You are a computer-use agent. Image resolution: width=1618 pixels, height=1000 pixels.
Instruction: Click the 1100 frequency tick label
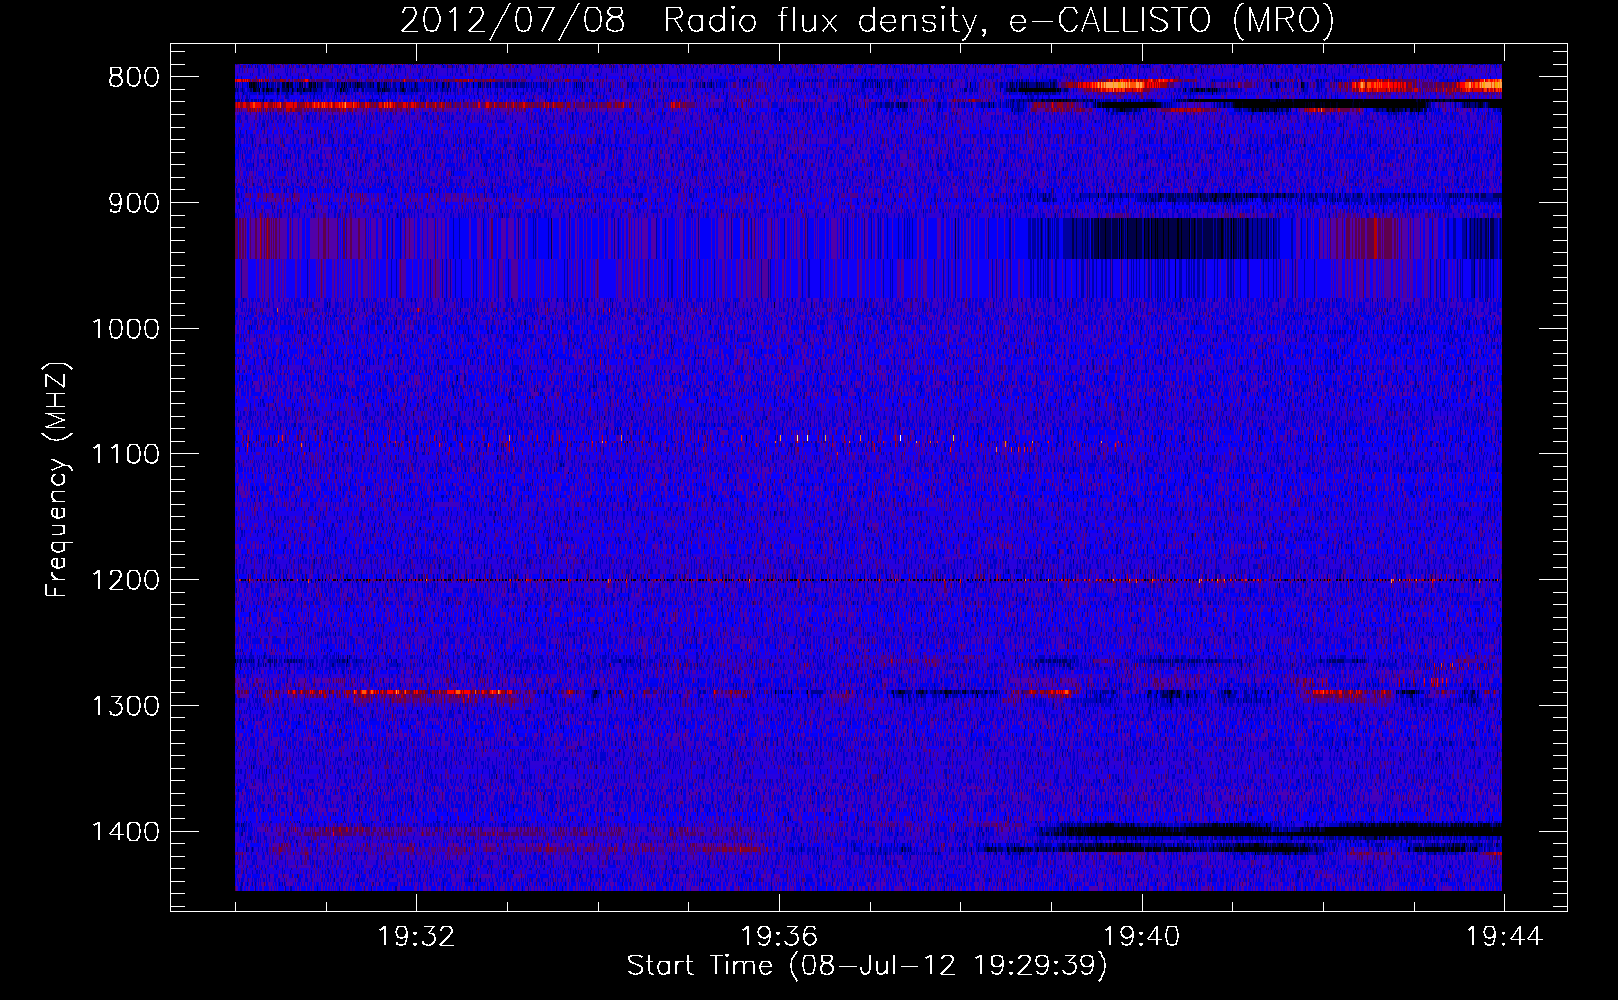(x=125, y=455)
